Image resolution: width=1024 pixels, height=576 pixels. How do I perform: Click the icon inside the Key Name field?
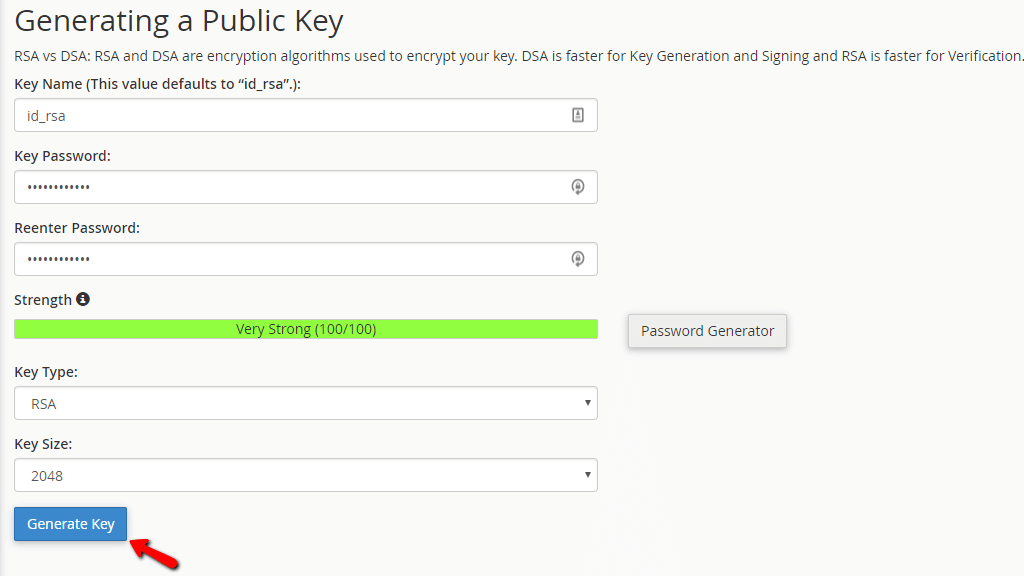[578, 115]
